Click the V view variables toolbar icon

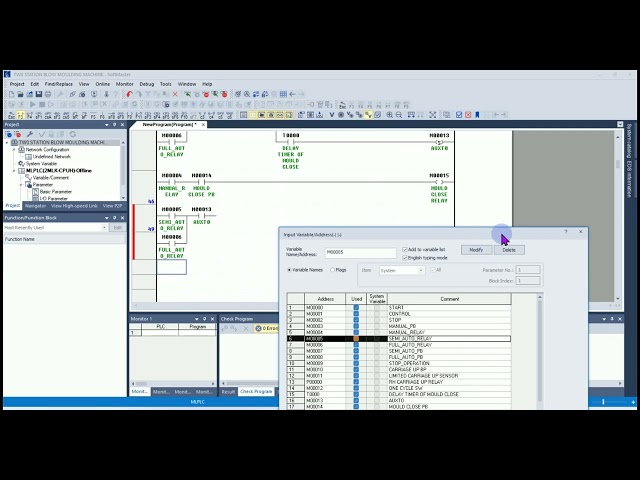pyautogui.click(x=332, y=115)
